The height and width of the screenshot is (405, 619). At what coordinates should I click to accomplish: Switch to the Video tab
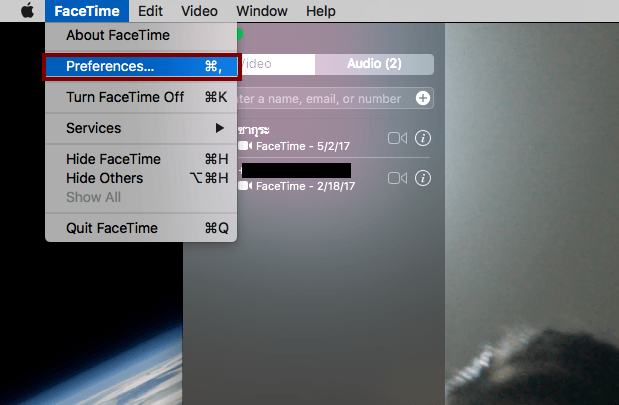276,64
